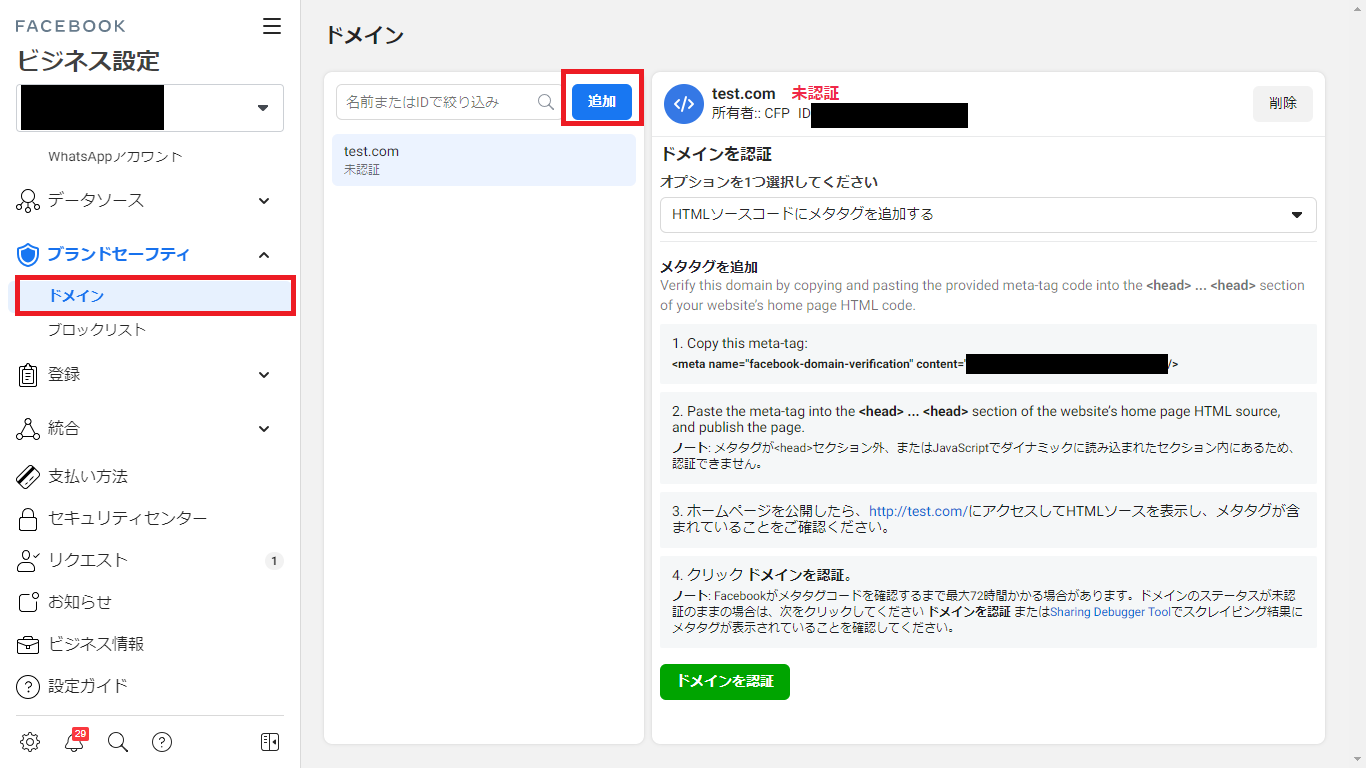This screenshot has width=1366, height=768.
Task: Open the HTMLソースコードにメタタグを追加する dropdown
Action: (988, 214)
